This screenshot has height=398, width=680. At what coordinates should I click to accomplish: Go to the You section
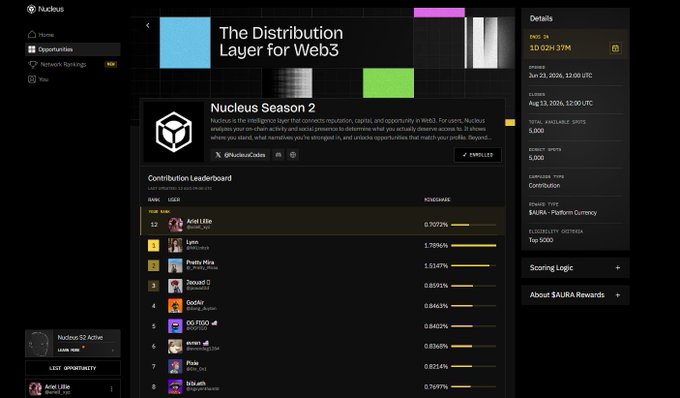(73, 79)
